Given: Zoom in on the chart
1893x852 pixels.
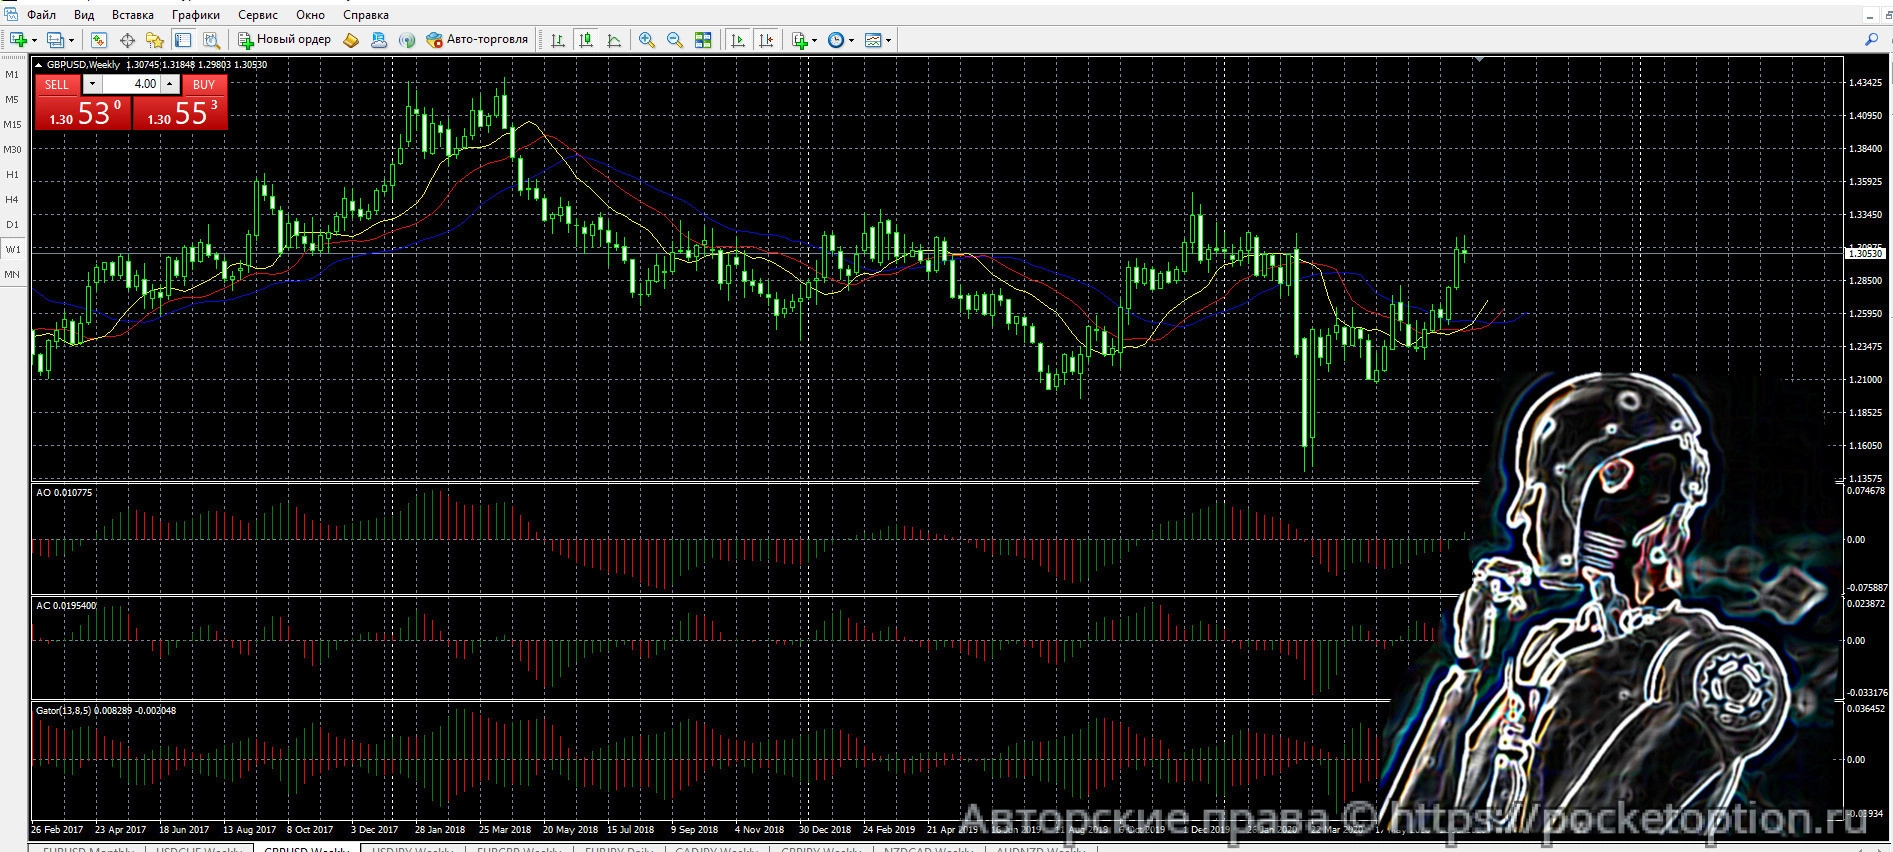Looking at the screenshot, I should [x=647, y=40].
